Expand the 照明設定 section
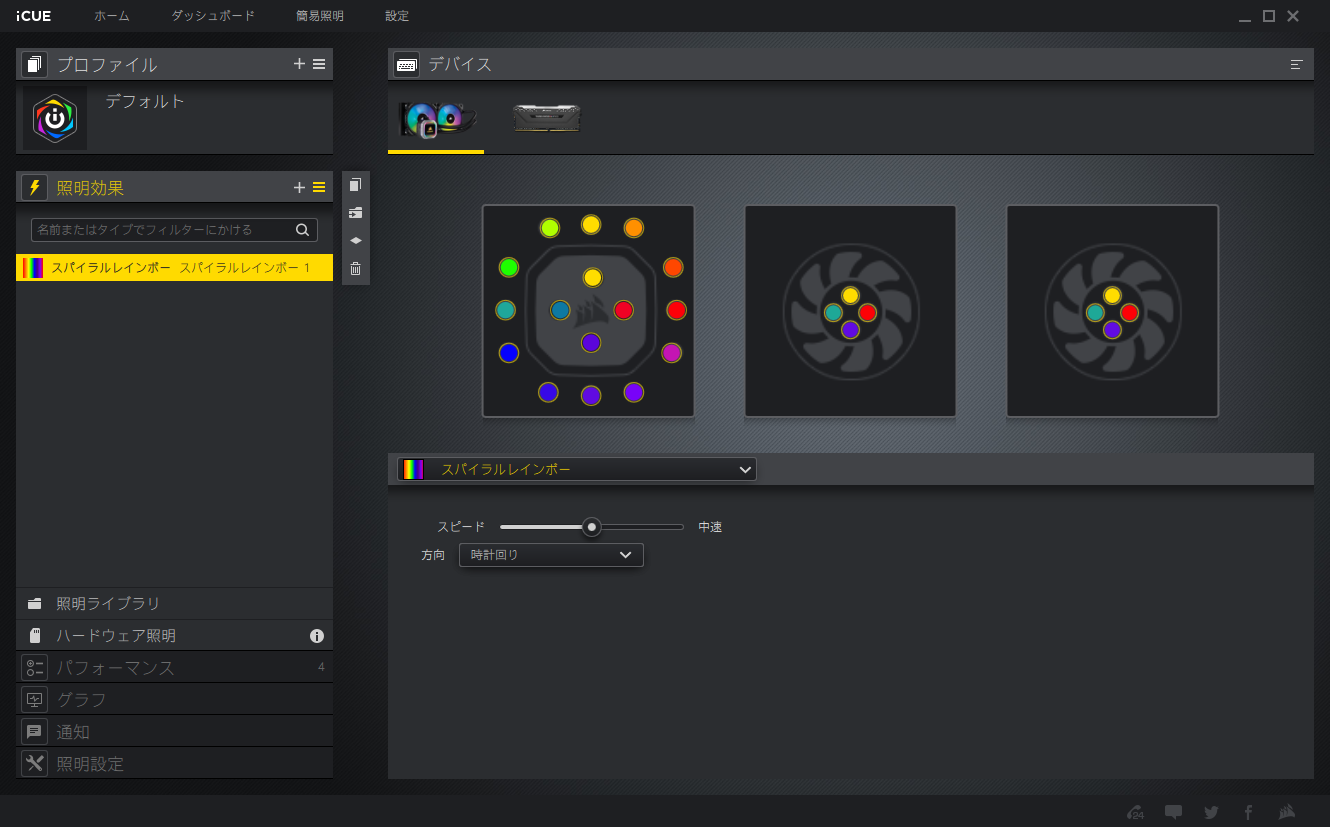 [174, 764]
